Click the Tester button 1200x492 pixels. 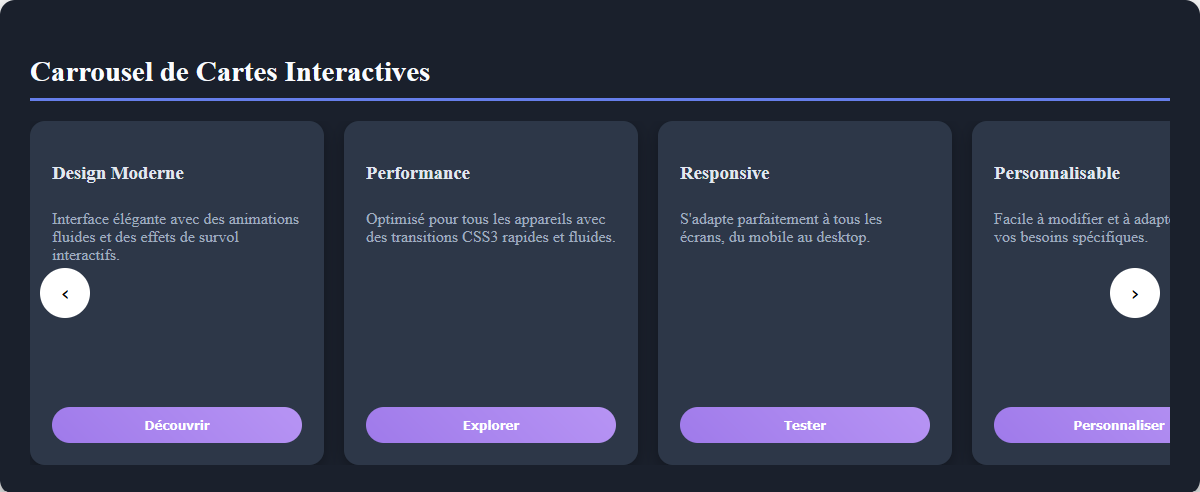click(x=804, y=425)
